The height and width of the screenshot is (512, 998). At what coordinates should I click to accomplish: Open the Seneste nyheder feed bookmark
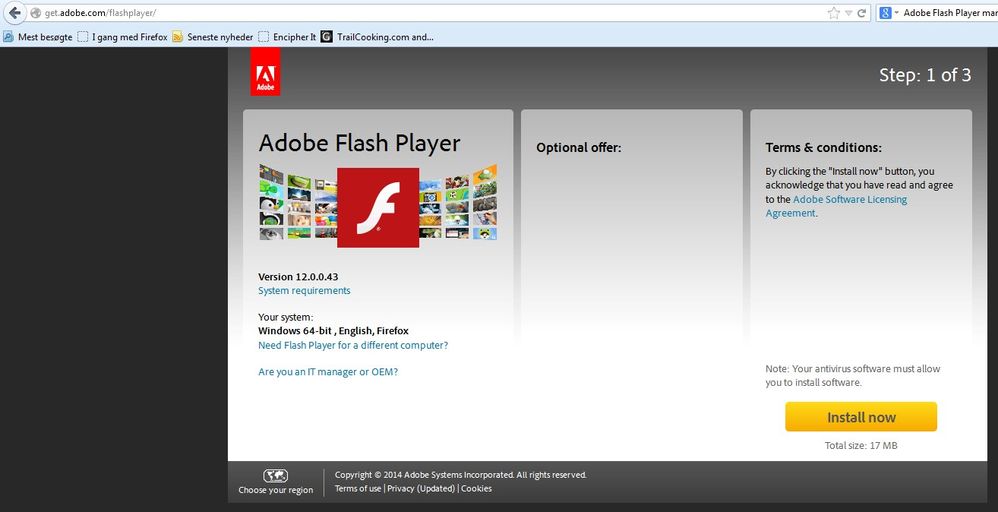click(213, 37)
